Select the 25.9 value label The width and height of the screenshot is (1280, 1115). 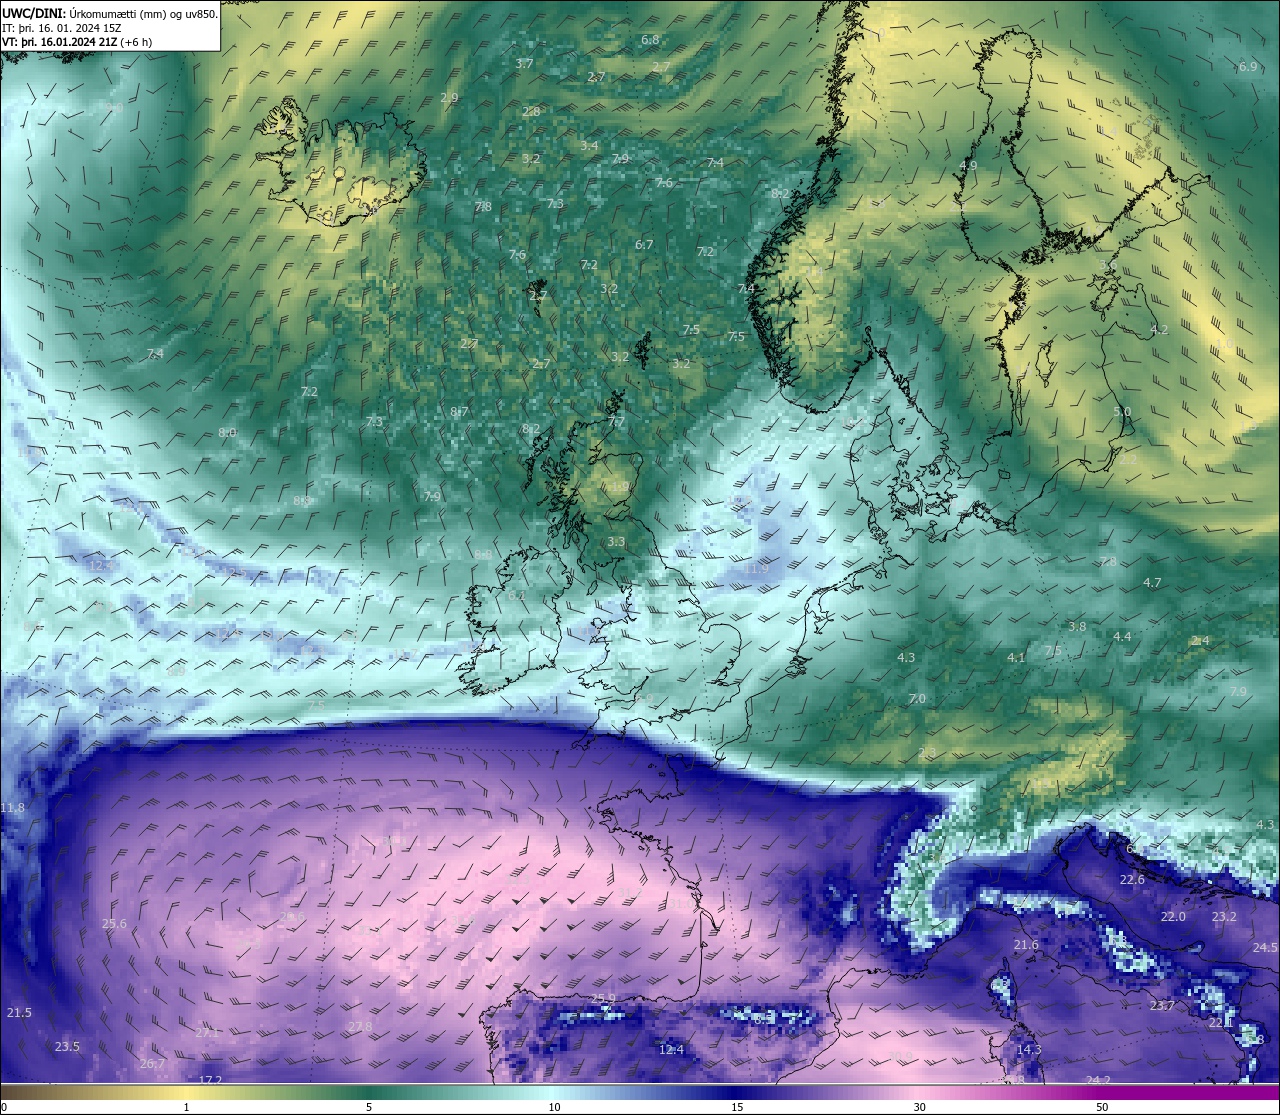tap(604, 999)
